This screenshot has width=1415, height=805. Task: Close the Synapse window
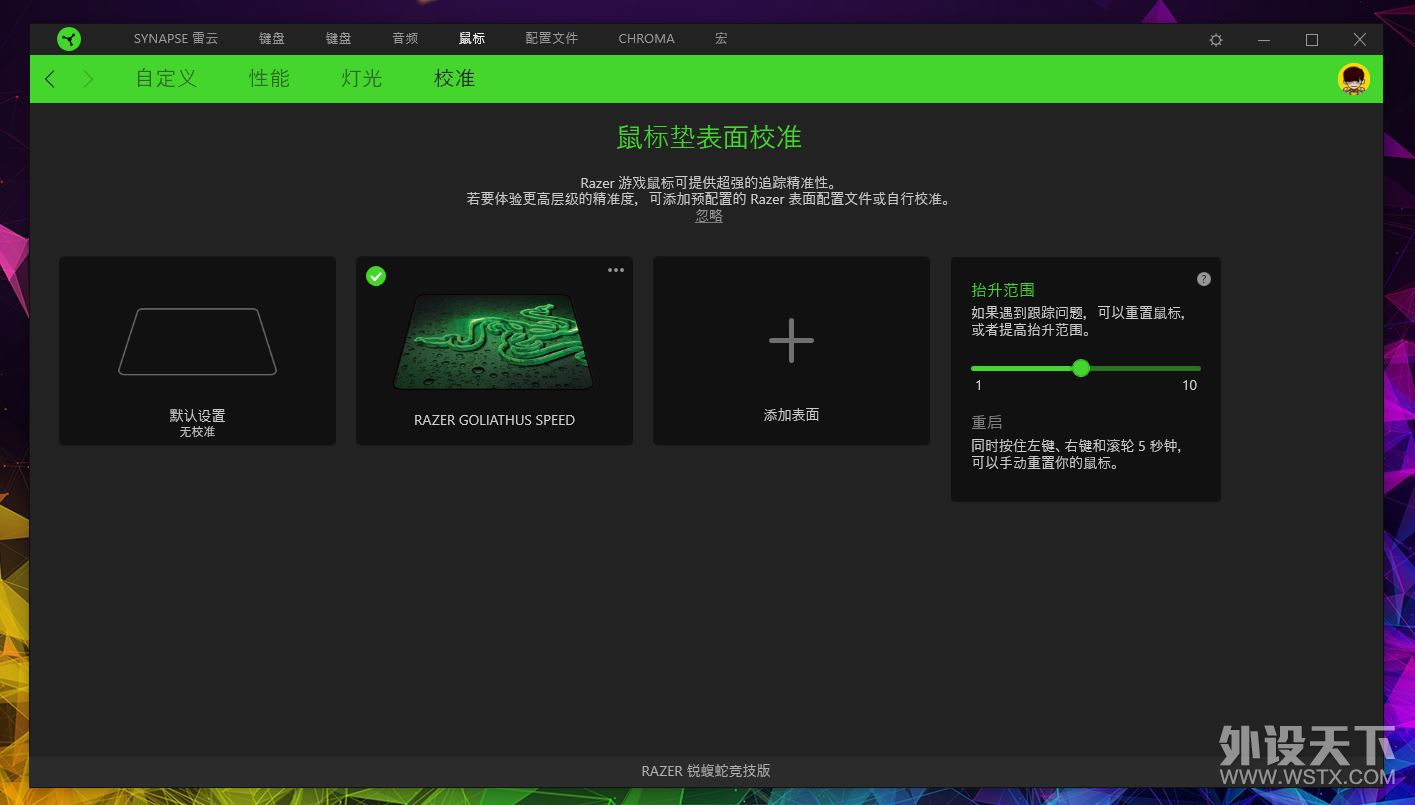tap(1360, 40)
